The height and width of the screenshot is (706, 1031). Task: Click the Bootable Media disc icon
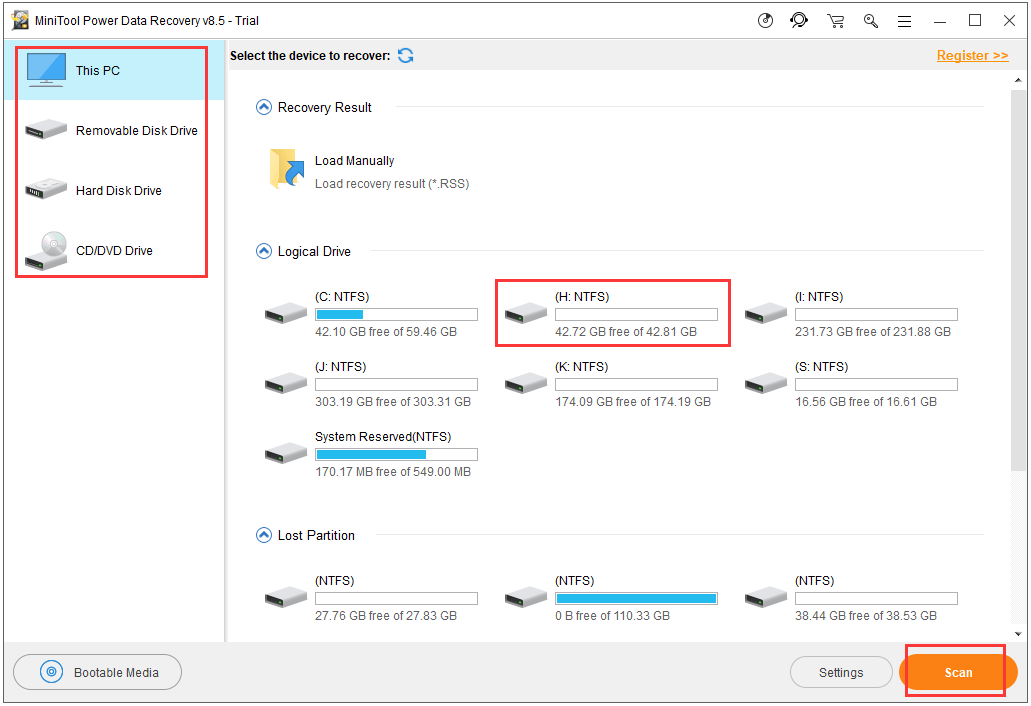(x=50, y=672)
